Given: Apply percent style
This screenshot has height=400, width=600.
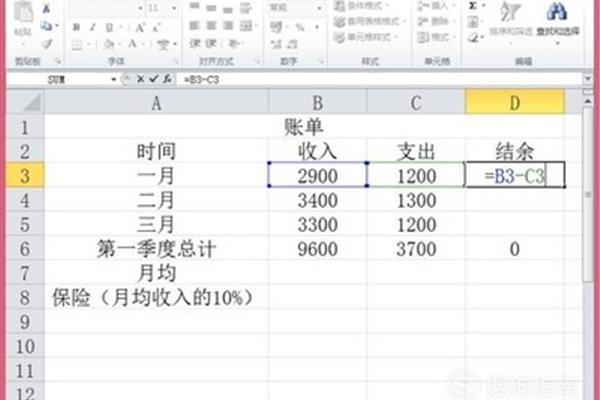Looking at the screenshot, I should click(x=300, y=28).
